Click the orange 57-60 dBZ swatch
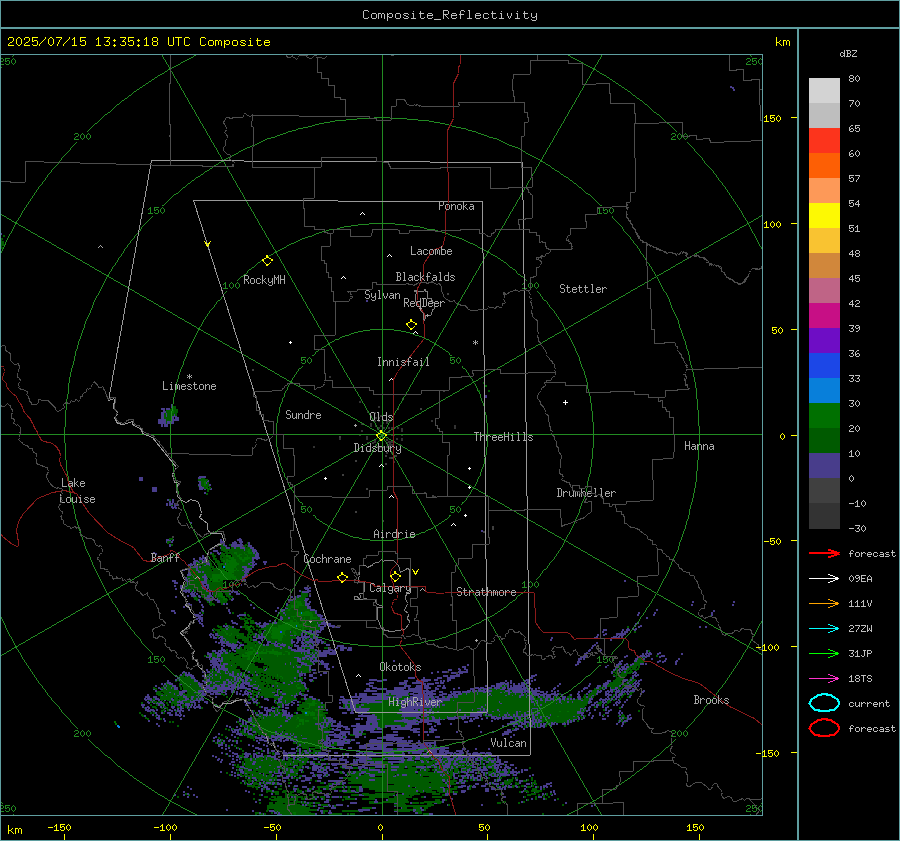Screen dimensions: 900x841 824,166
